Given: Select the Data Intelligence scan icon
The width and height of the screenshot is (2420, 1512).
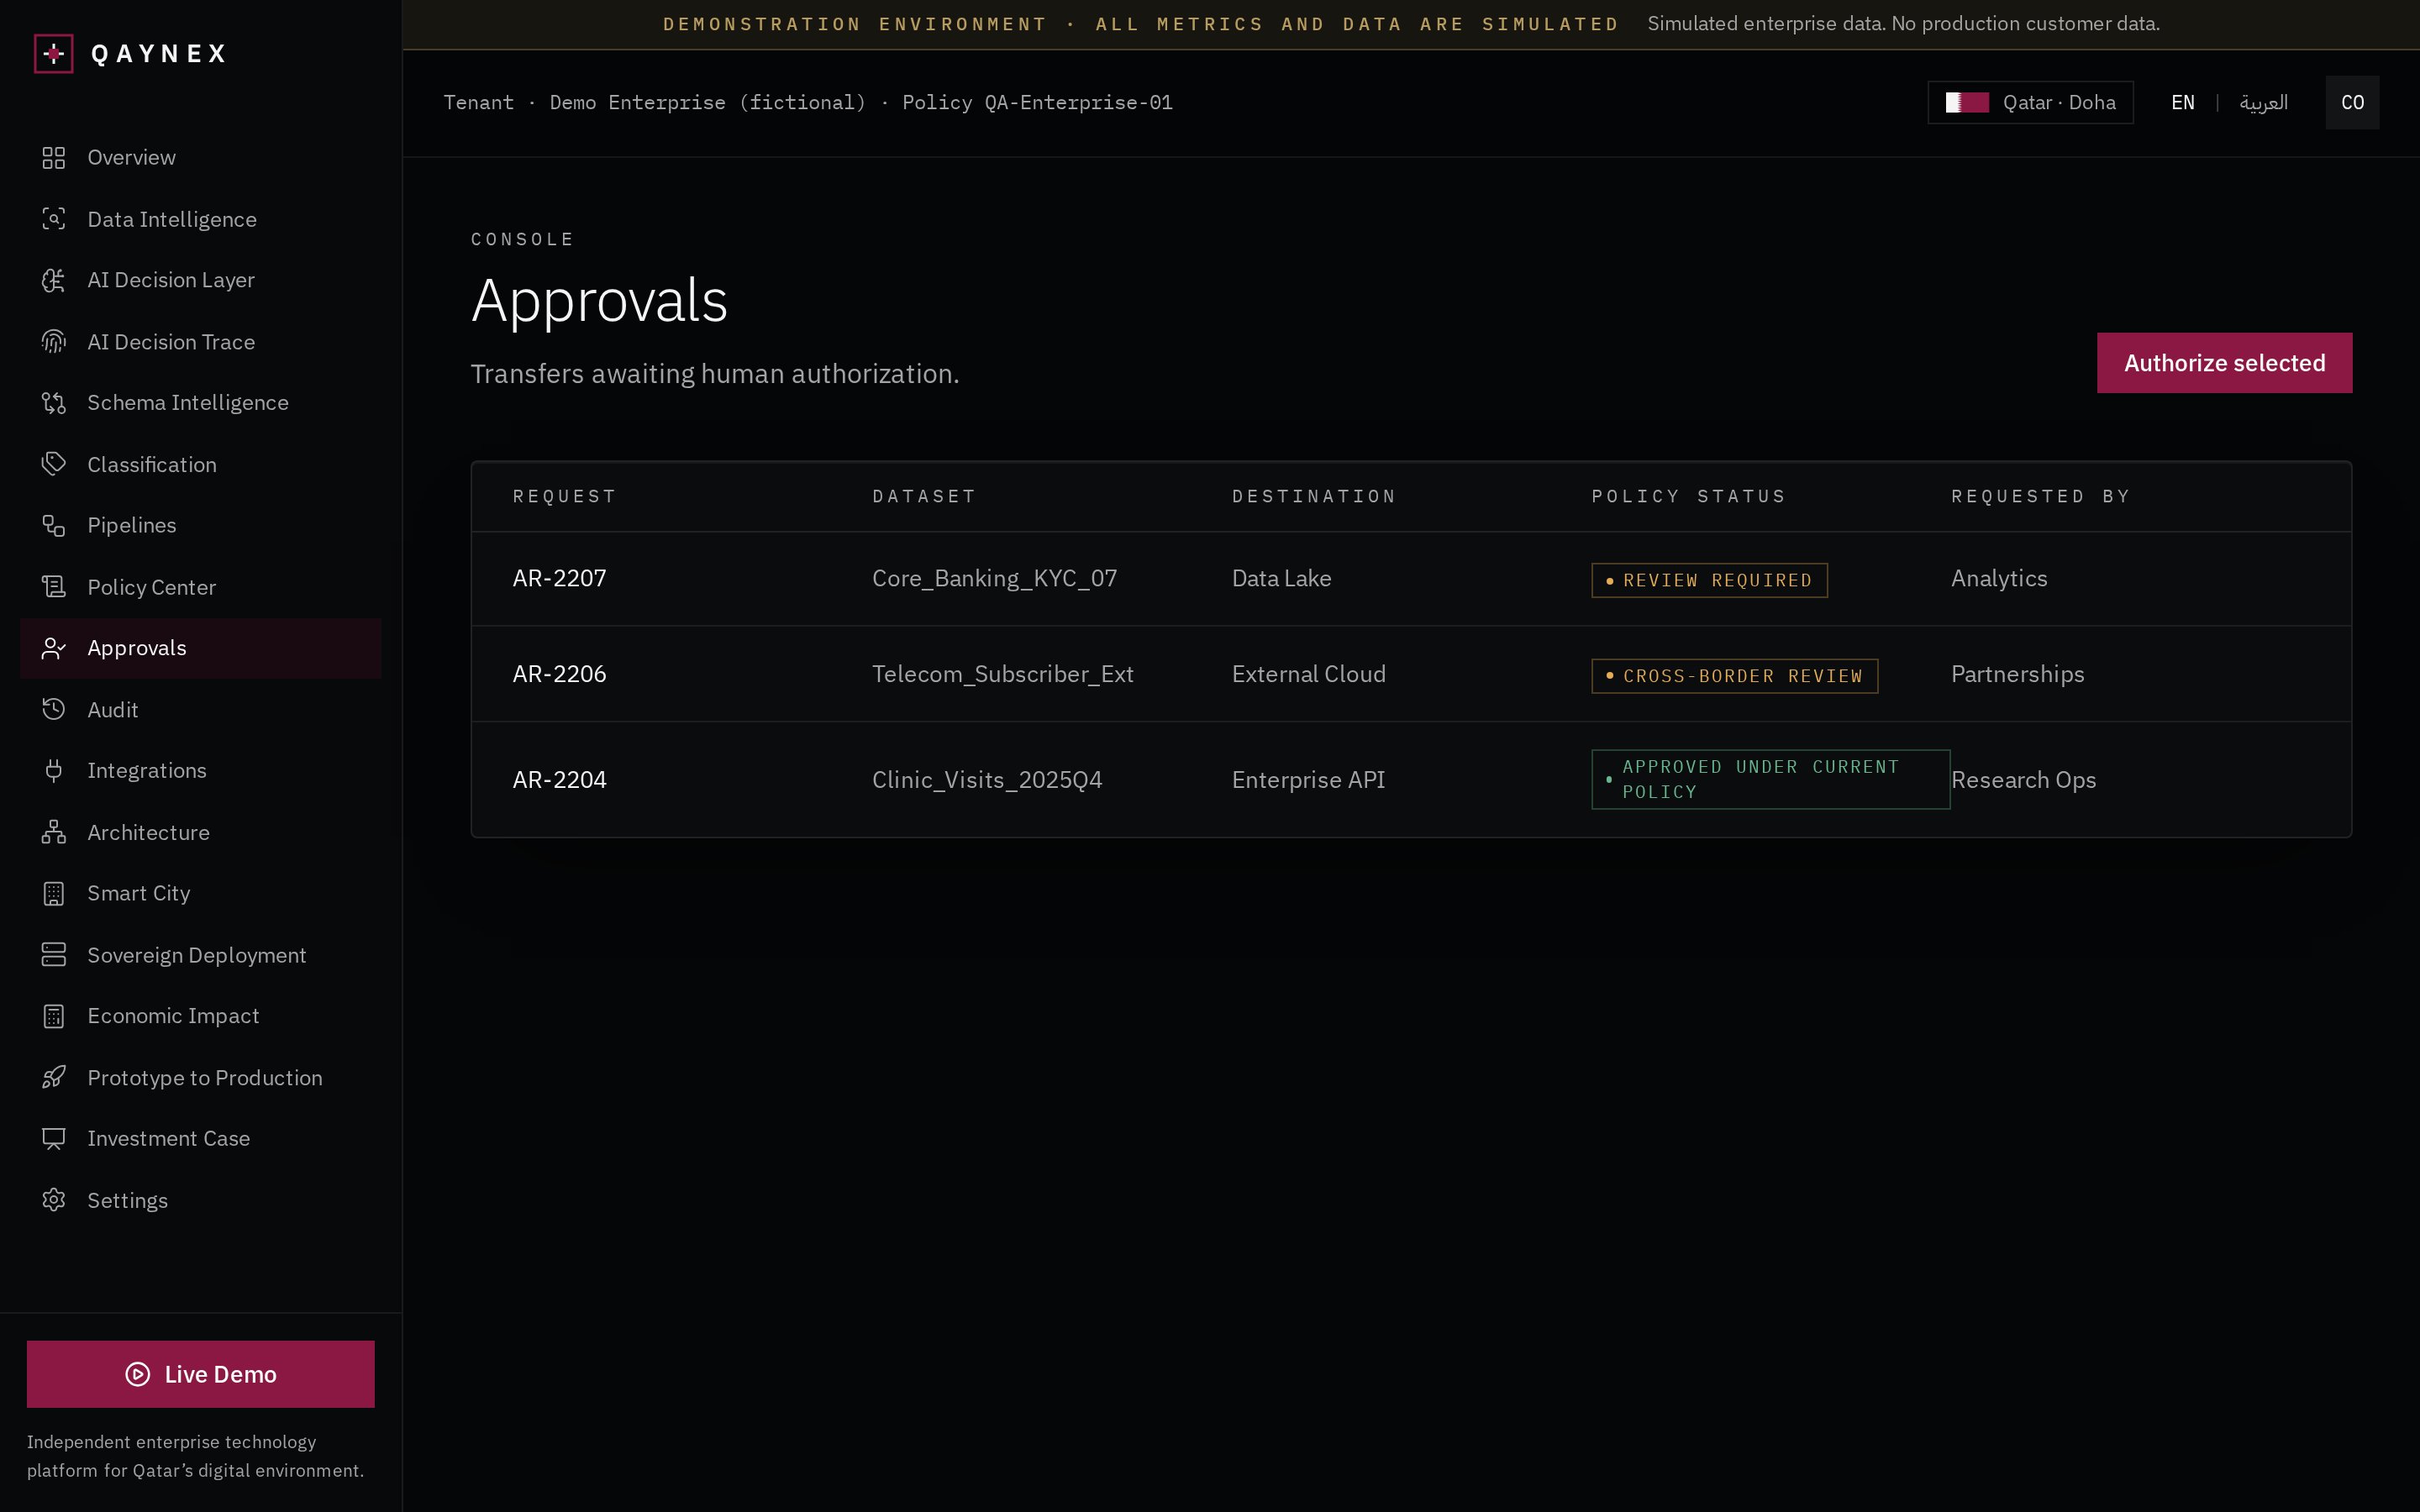Looking at the screenshot, I should coord(54,219).
